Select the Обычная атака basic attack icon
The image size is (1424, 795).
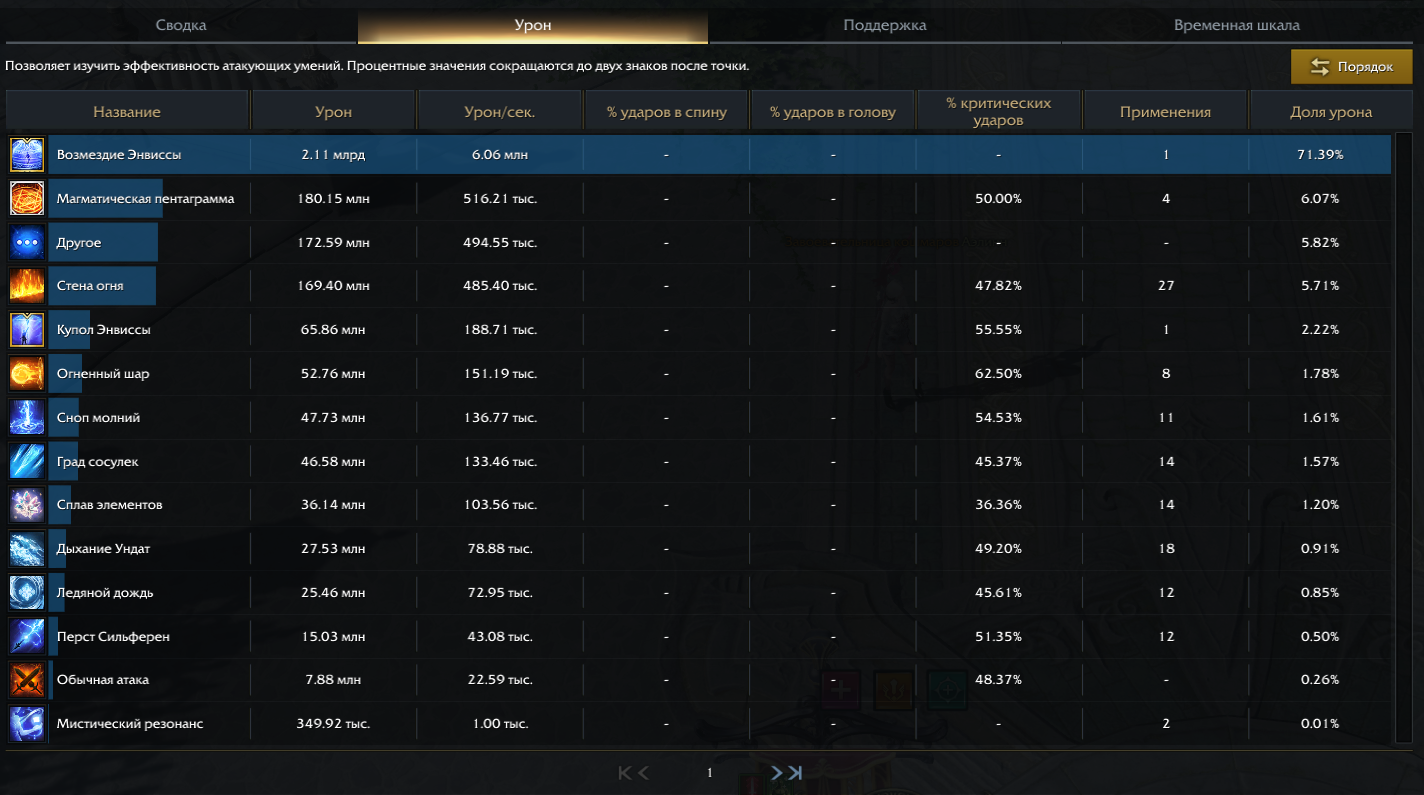point(25,679)
